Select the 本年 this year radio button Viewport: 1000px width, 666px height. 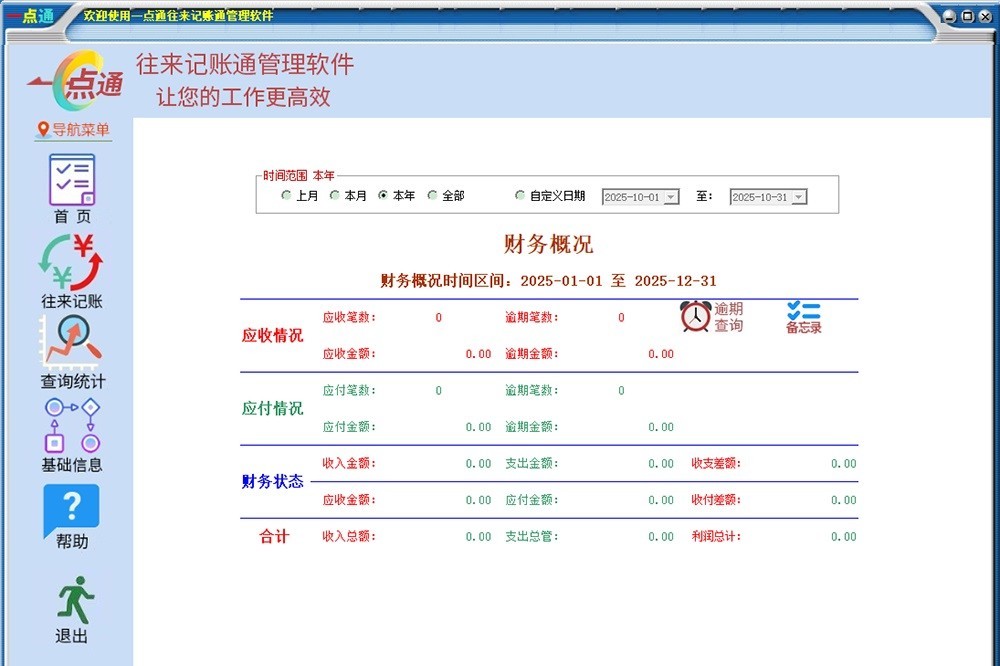[384, 196]
